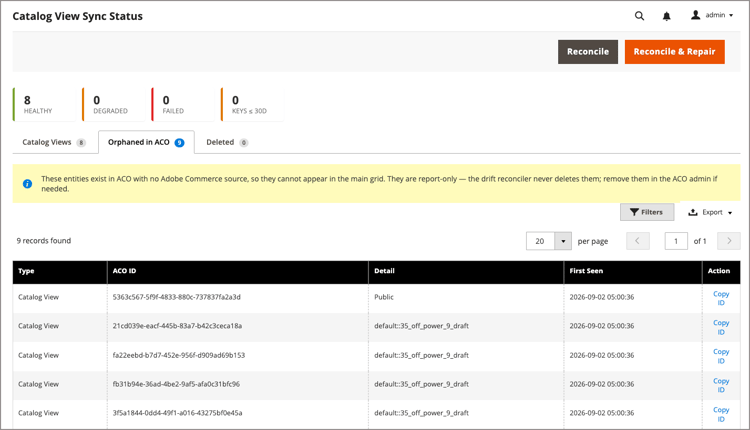The width and height of the screenshot is (750, 430).
Task: Switch to the Catalog Views tab
Action: (x=54, y=142)
